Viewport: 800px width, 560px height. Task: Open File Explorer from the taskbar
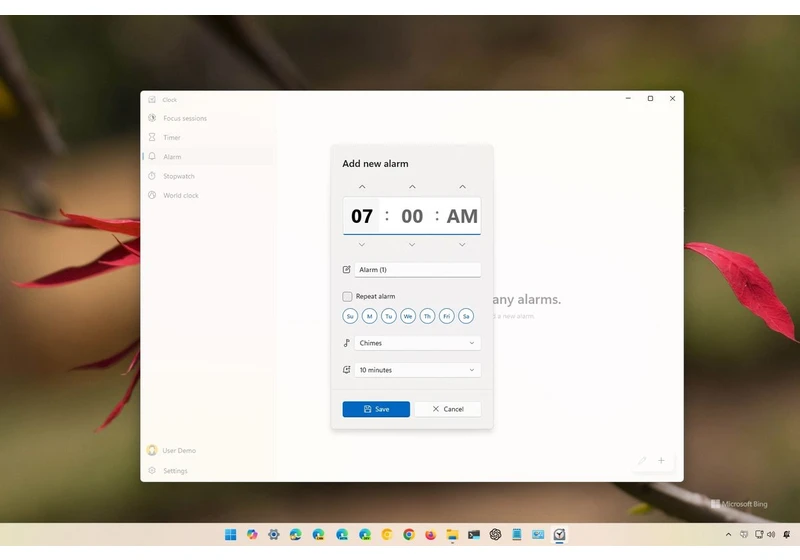click(x=452, y=534)
